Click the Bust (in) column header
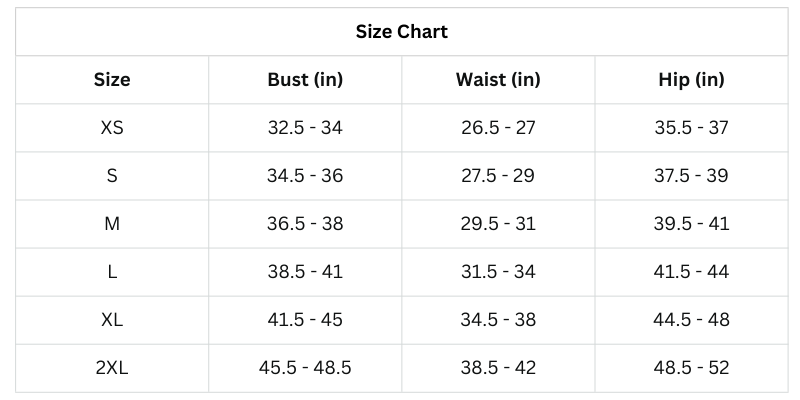 tap(305, 79)
